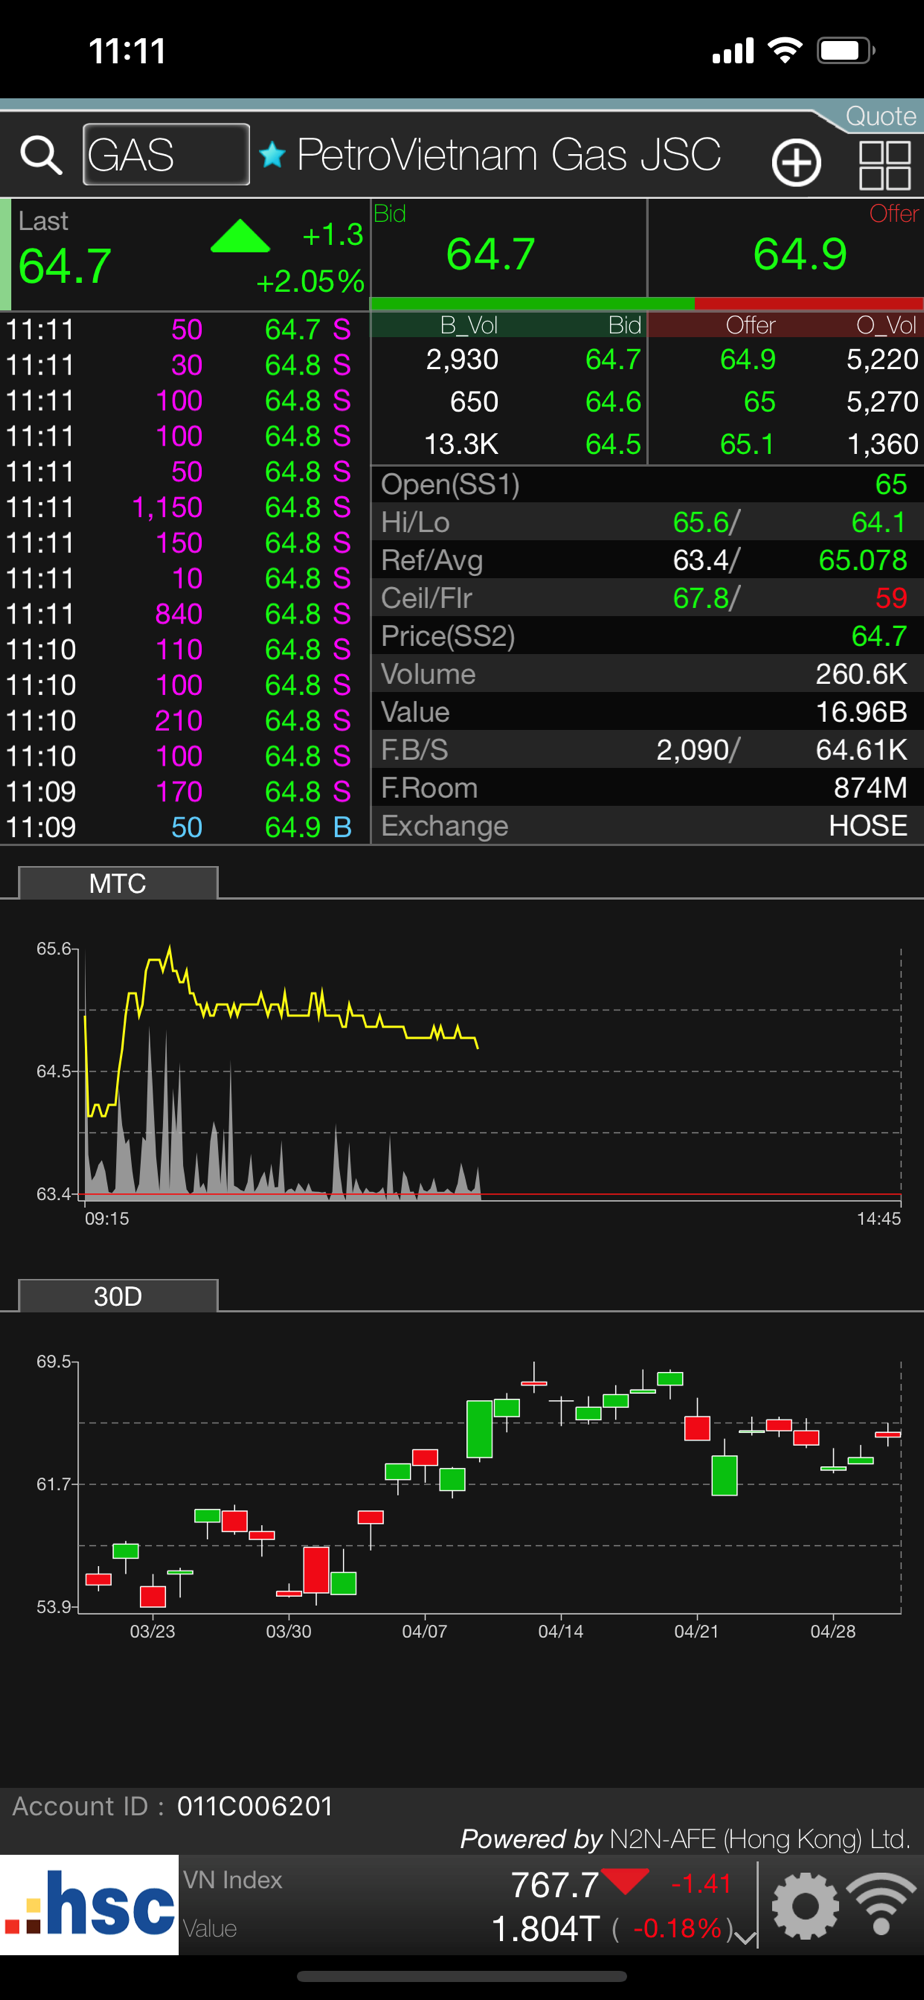Viewport: 924px width, 2000px height.
Task: Tap the plus circle add icon
Action: [796, 162]
